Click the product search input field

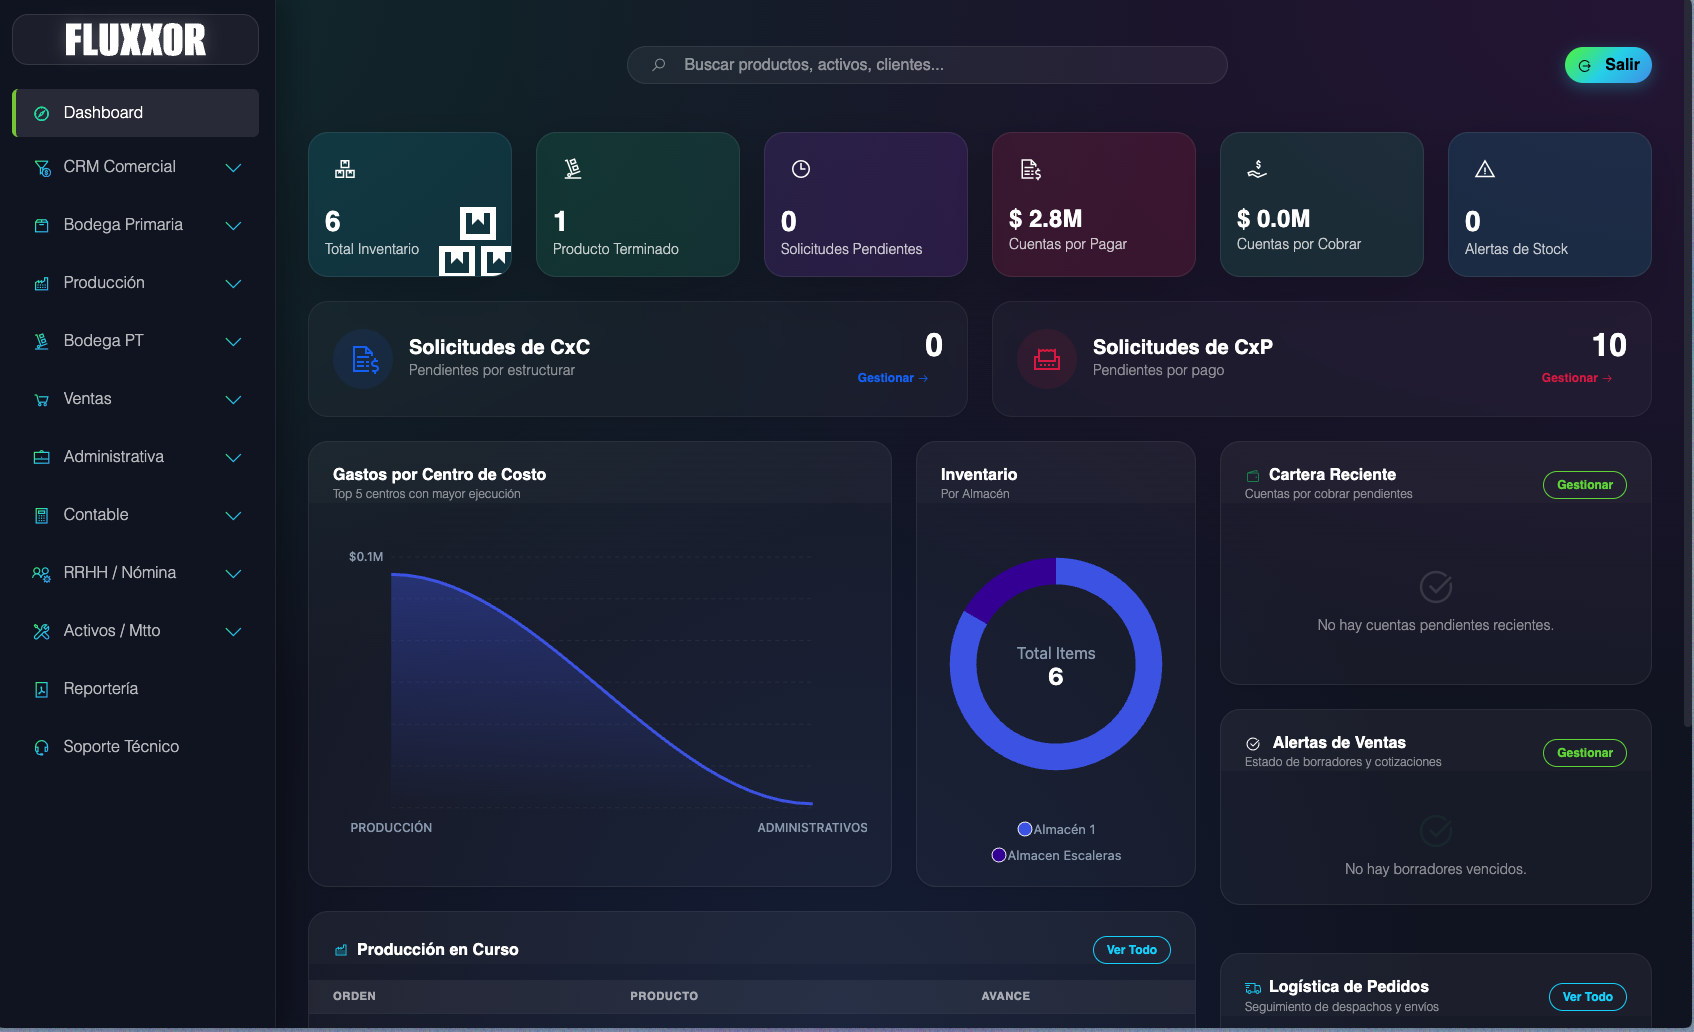click(x=926, y=64)
